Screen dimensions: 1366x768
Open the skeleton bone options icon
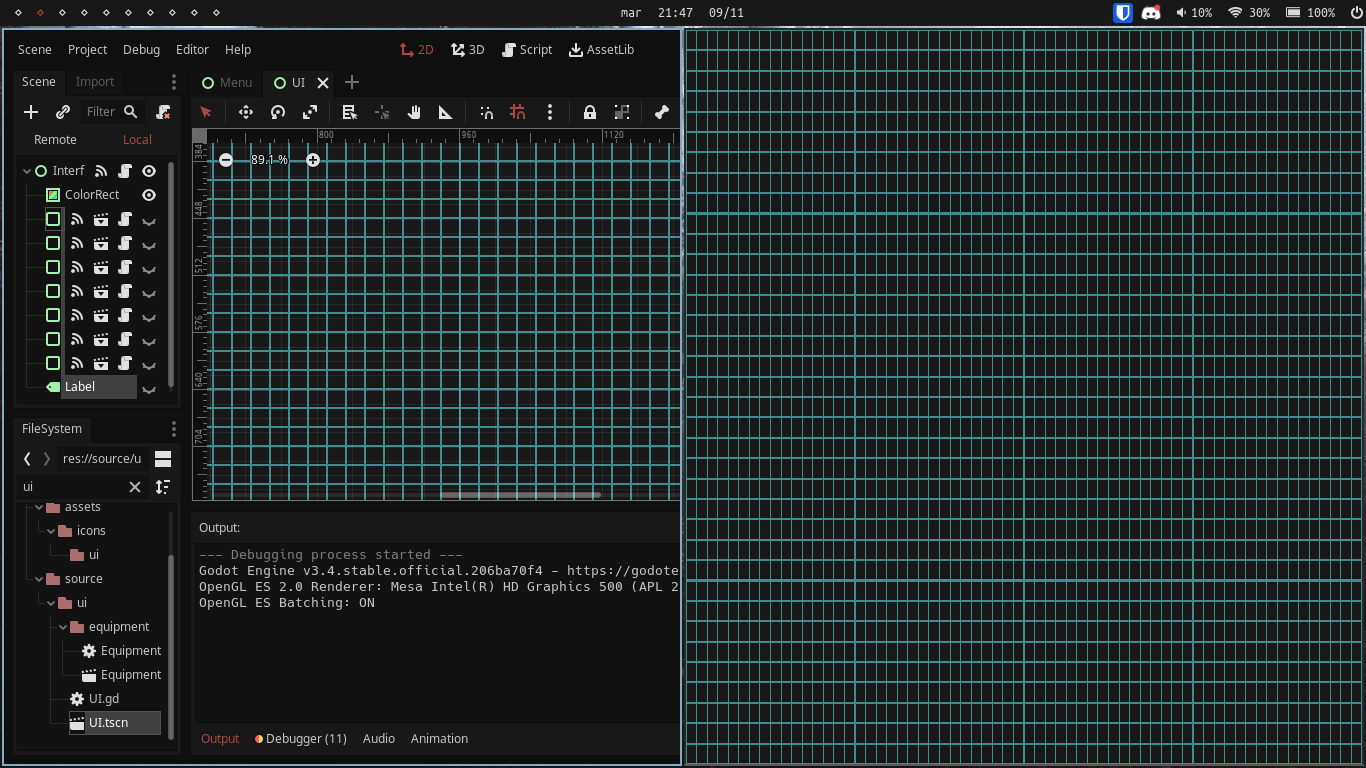click(661, 112)
